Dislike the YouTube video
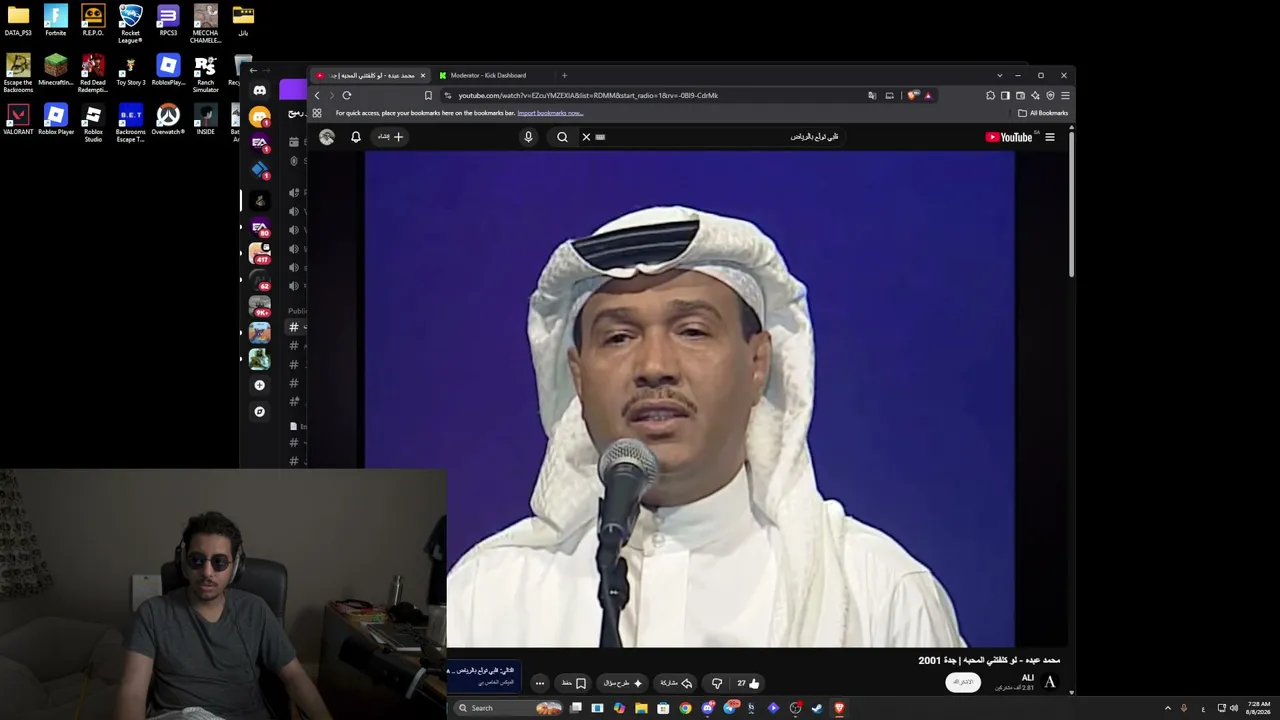The height and width of the screenshot is (720, 1280). tap(717, 683)
